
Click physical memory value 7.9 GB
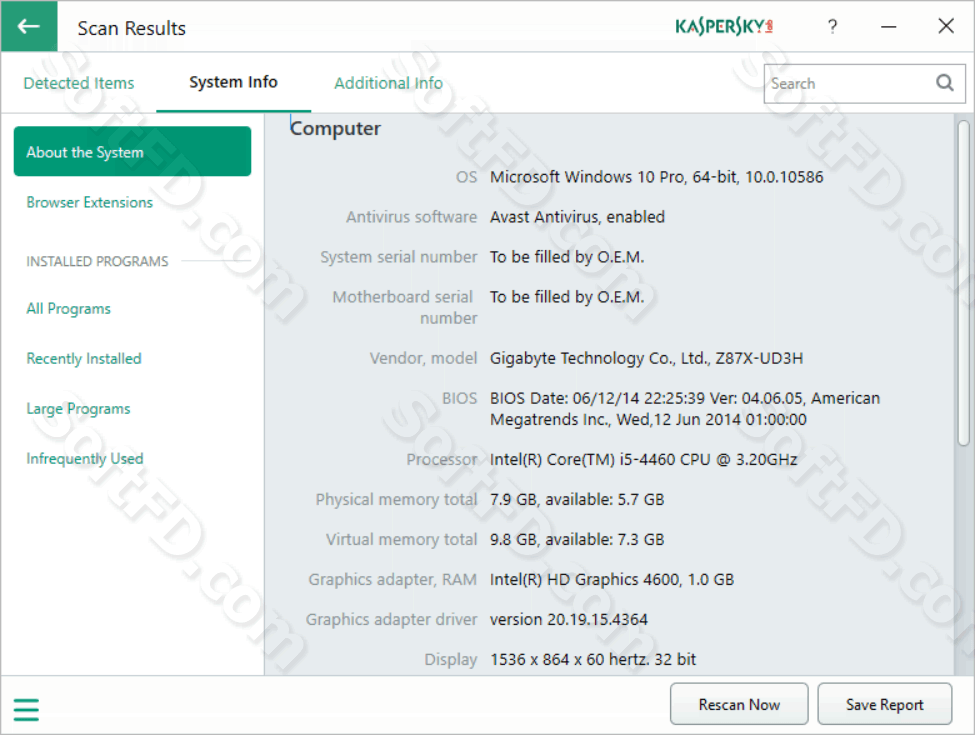tap(577, 500)
